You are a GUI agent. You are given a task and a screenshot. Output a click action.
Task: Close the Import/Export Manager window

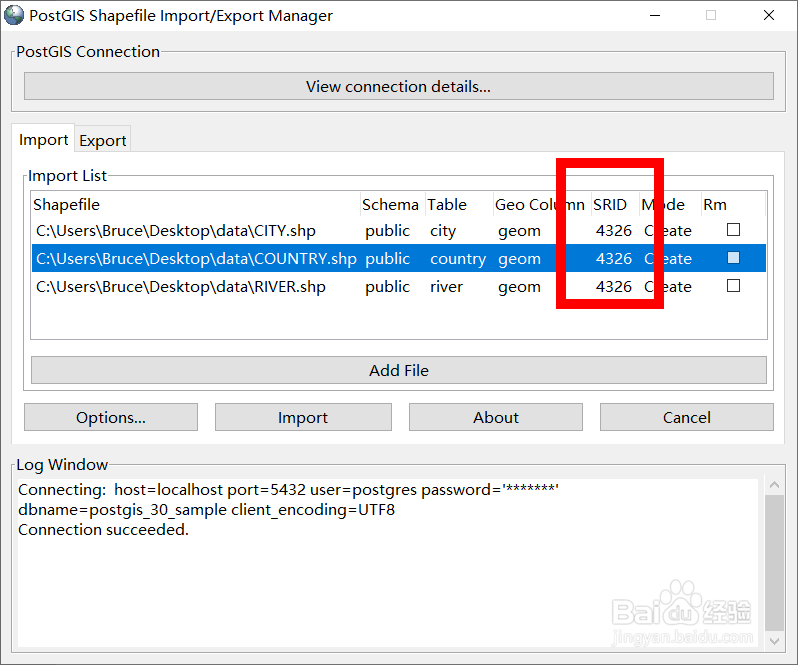769,15
